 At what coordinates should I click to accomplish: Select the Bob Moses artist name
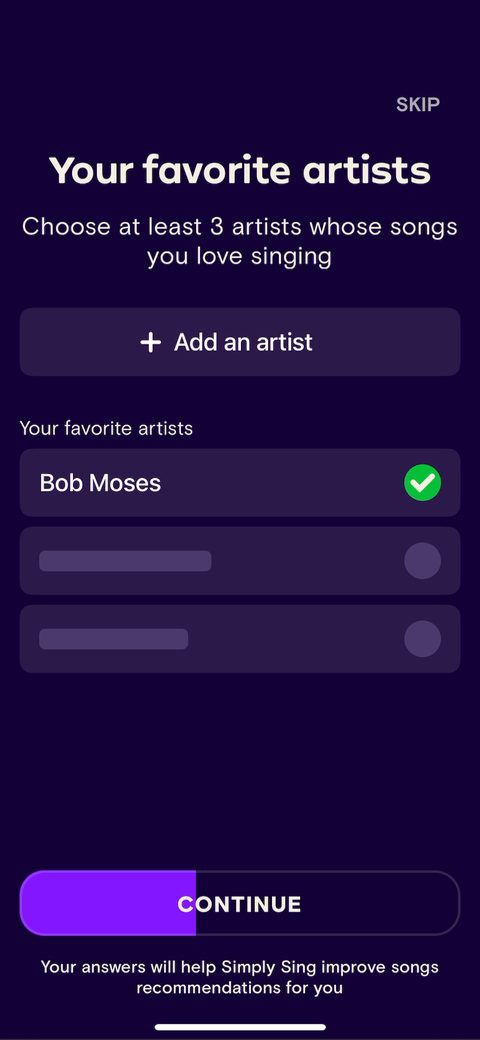pos(100,483)
